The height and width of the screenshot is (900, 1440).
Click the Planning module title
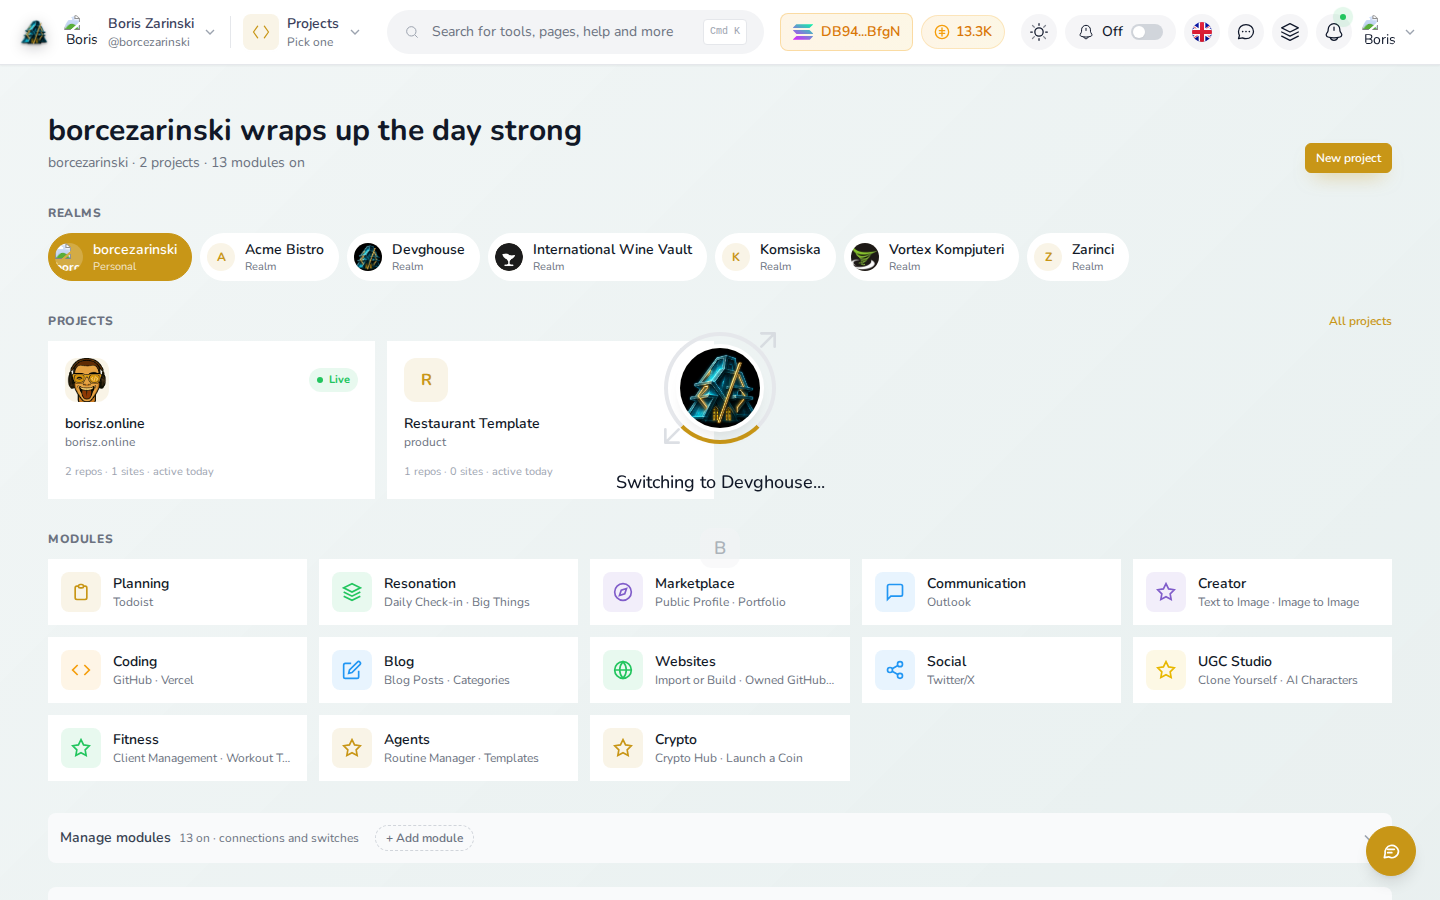(x=141, y=583)
